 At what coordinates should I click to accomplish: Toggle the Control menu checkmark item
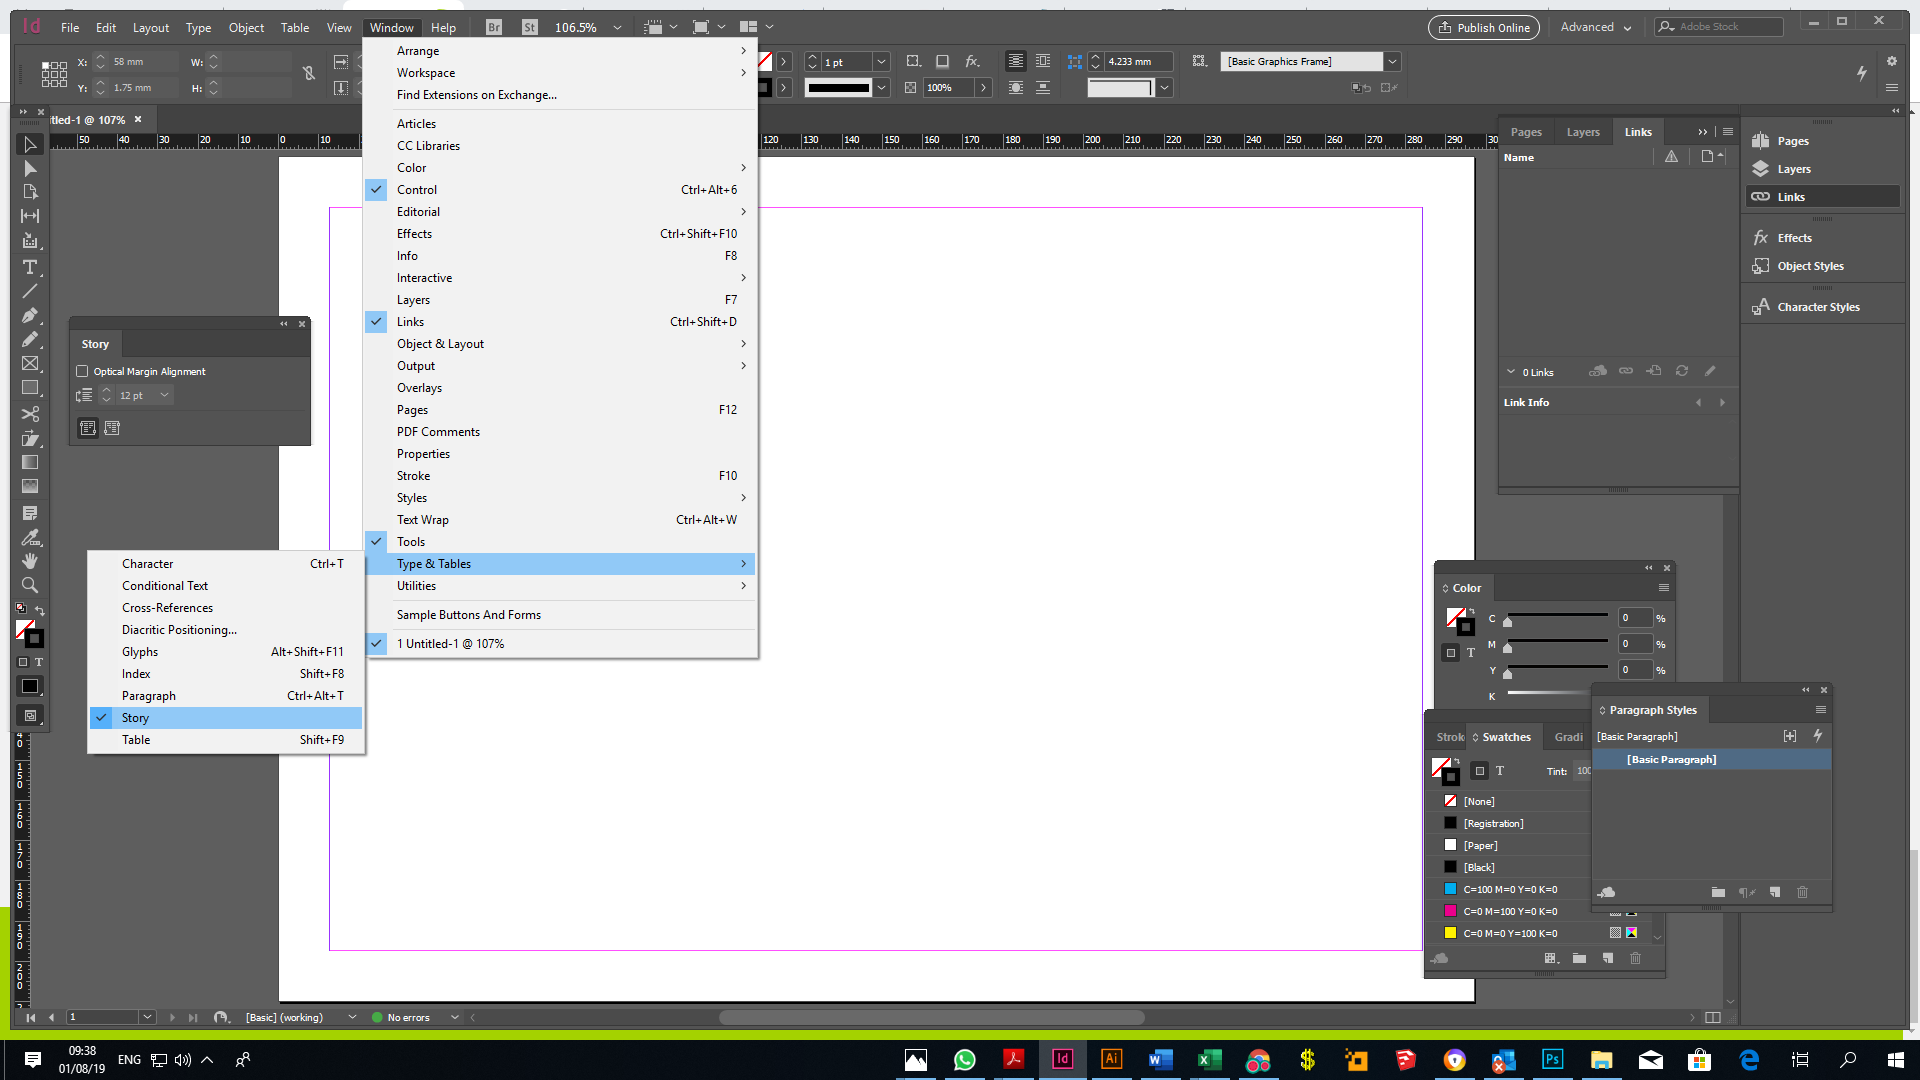click(x=417, y=190)
